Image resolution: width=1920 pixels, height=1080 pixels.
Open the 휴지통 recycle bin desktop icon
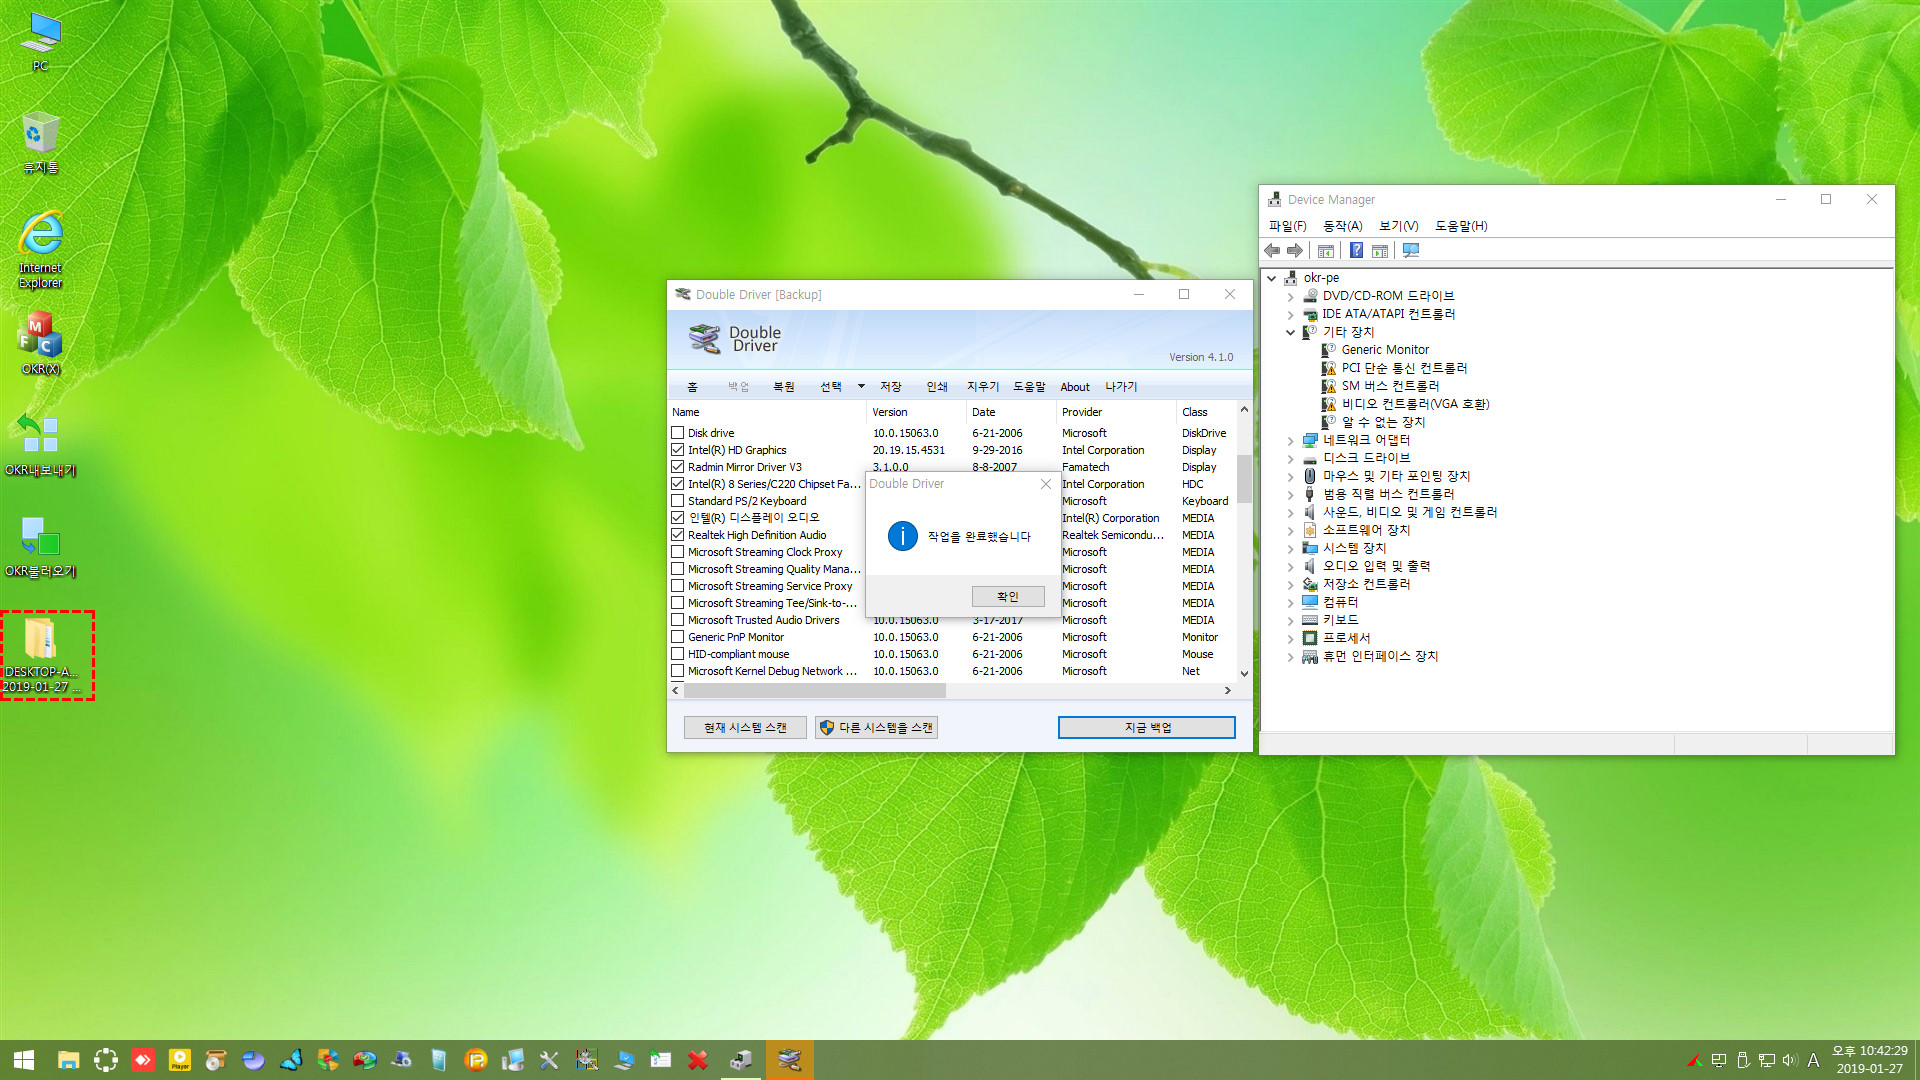pyautogui.click(x=40, y=143)
